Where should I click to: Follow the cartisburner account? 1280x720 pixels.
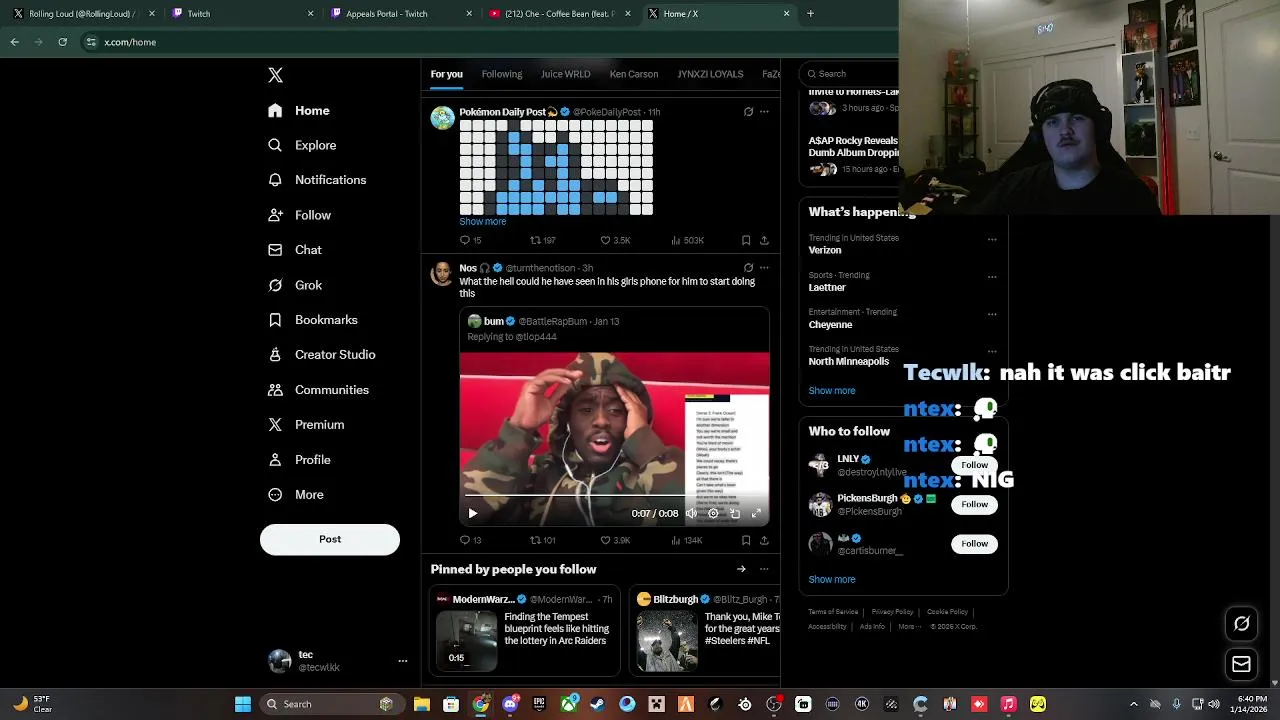pyautogui.click(x=974, y=543)
